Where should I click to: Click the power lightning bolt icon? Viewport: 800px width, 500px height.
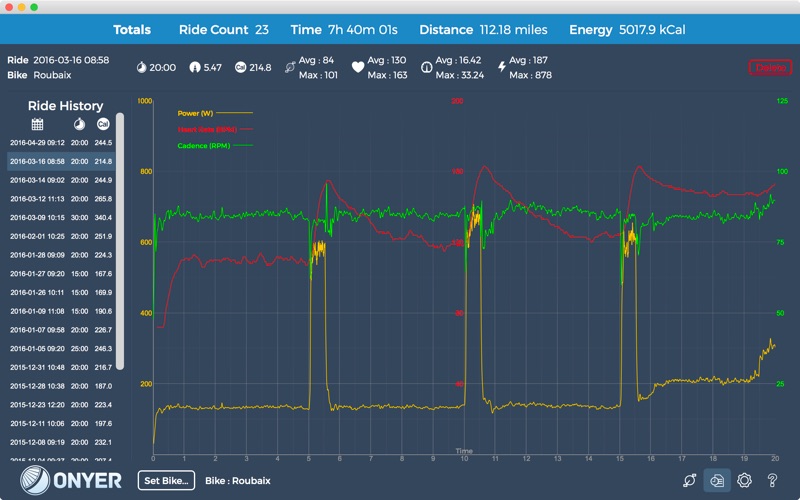pyautogui.click(x=502, y=67)
